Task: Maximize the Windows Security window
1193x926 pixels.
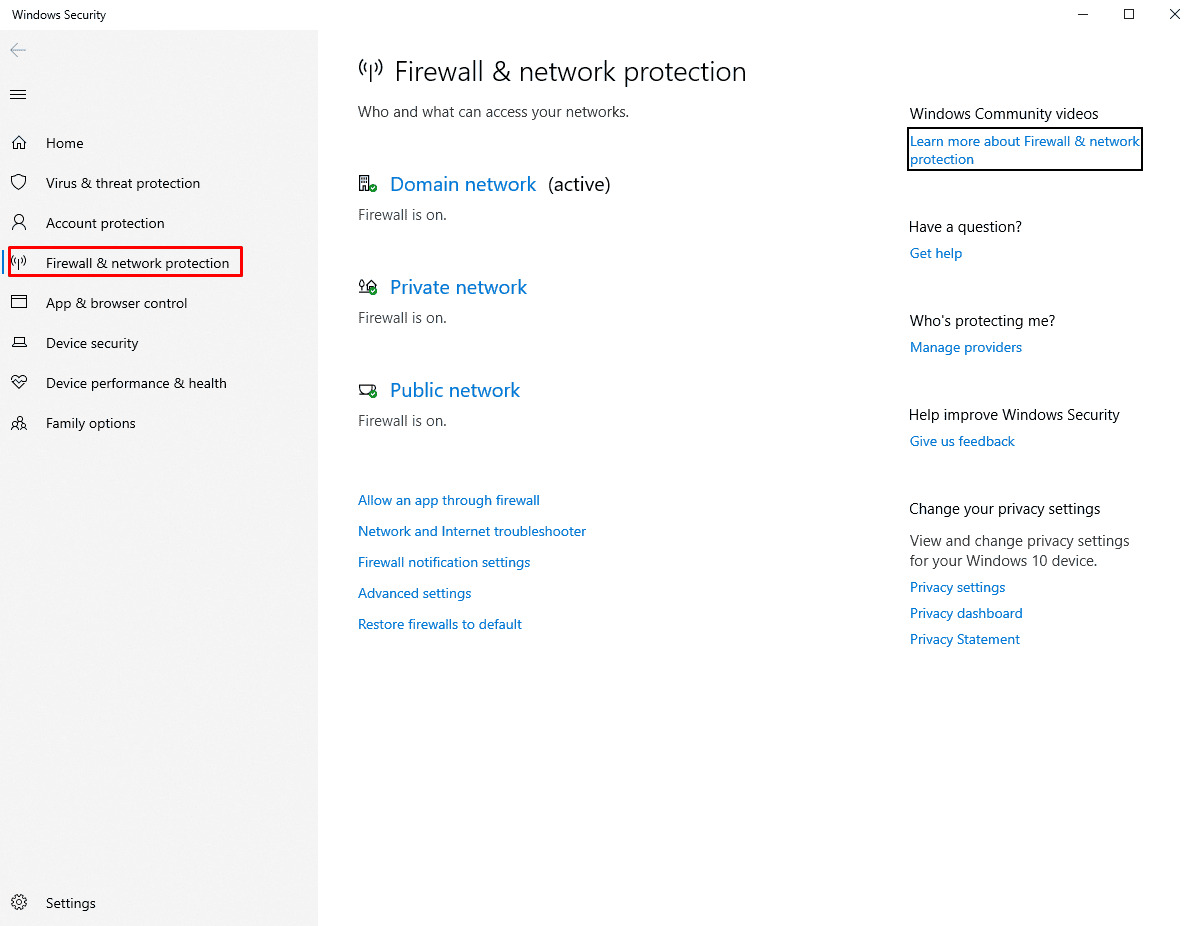Action: click(1129, 14)
